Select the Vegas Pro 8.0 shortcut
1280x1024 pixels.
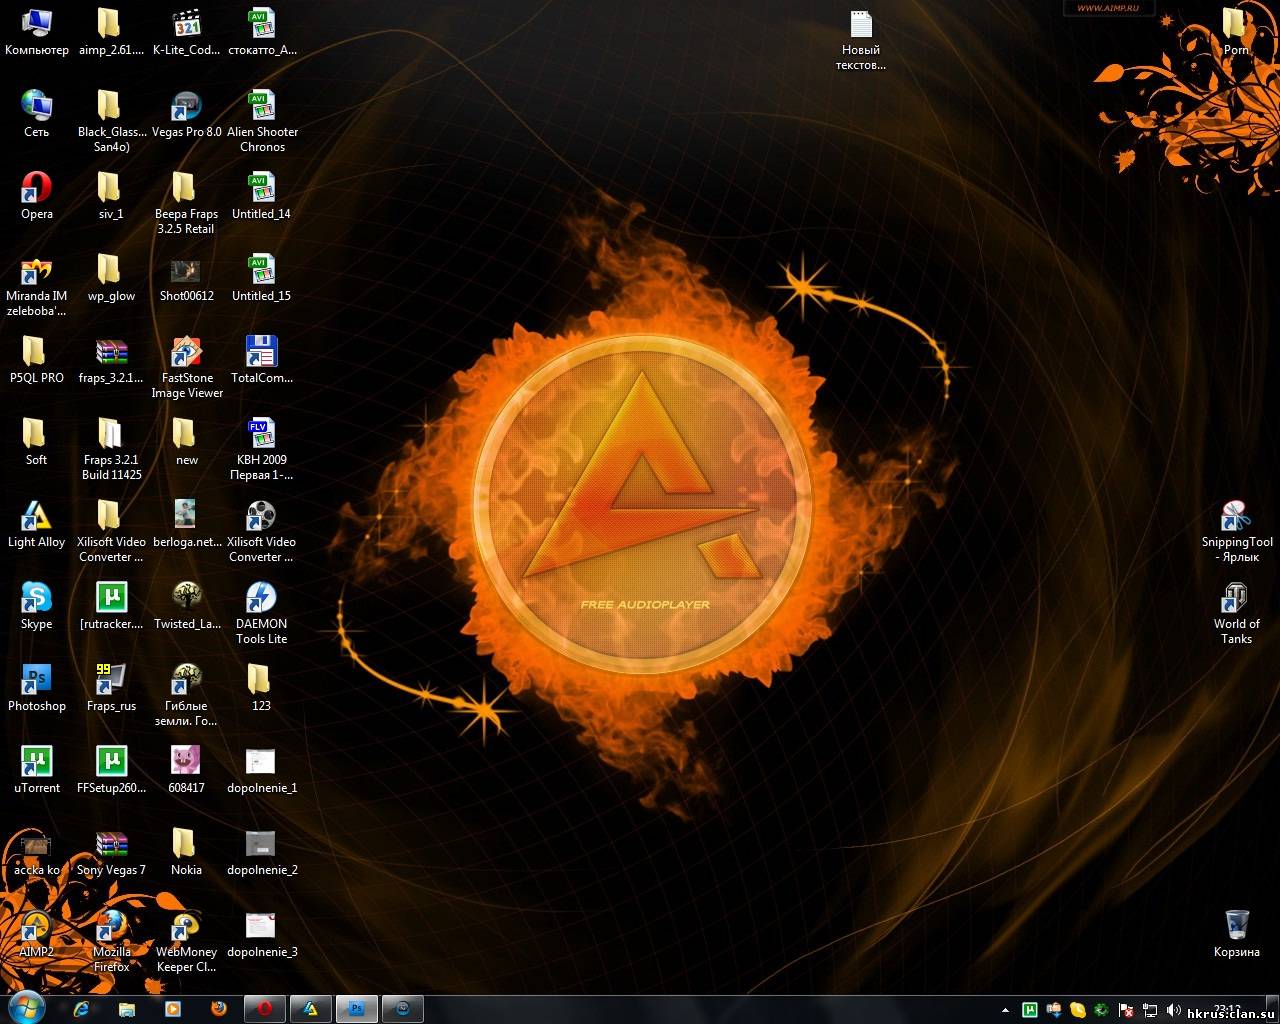point(186,107)
